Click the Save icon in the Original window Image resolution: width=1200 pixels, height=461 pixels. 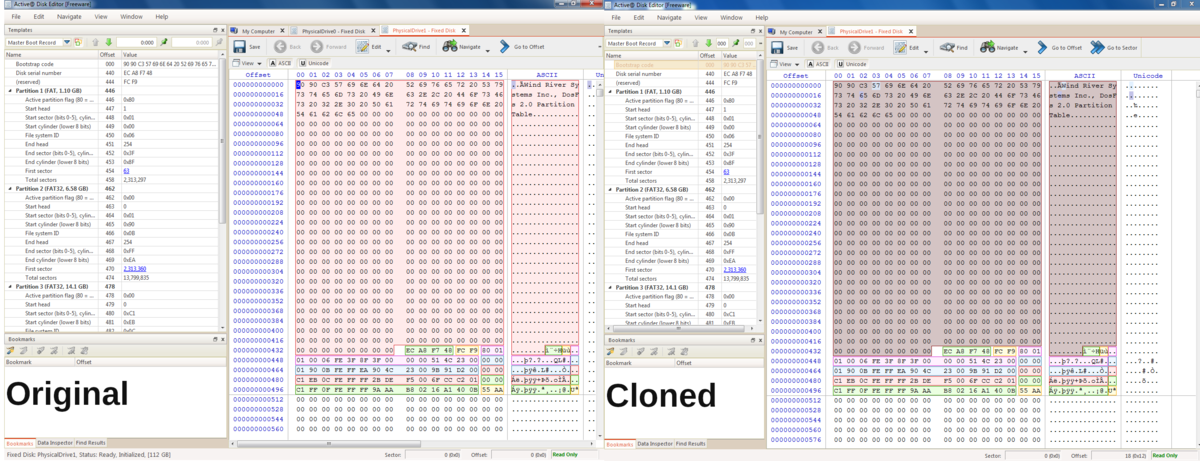tap(239, 47)
